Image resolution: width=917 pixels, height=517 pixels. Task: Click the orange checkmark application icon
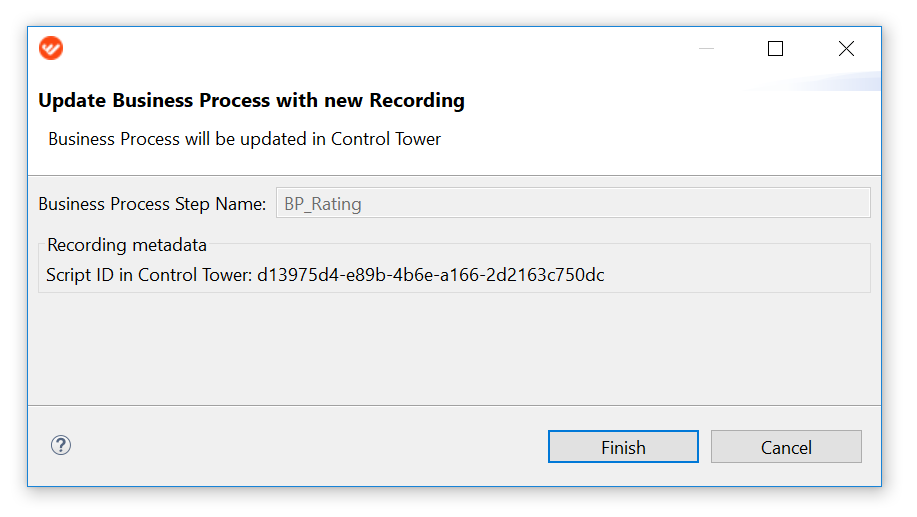[51, 48]
